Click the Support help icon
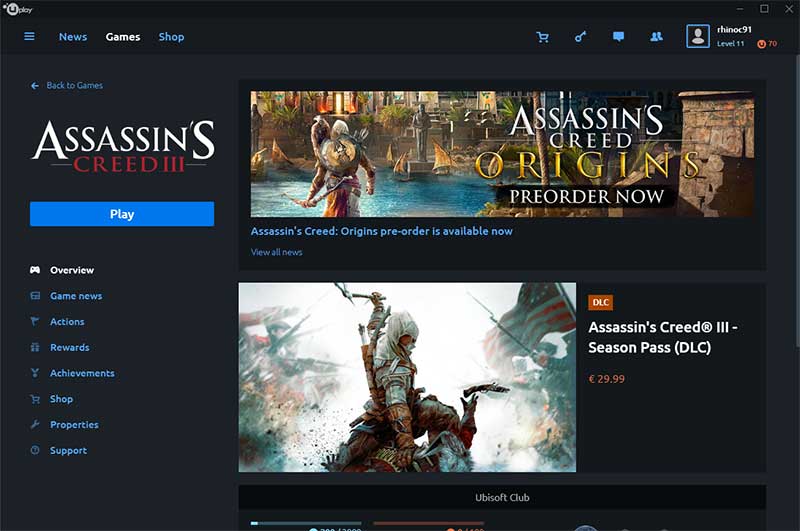 (x=35, y=450)
